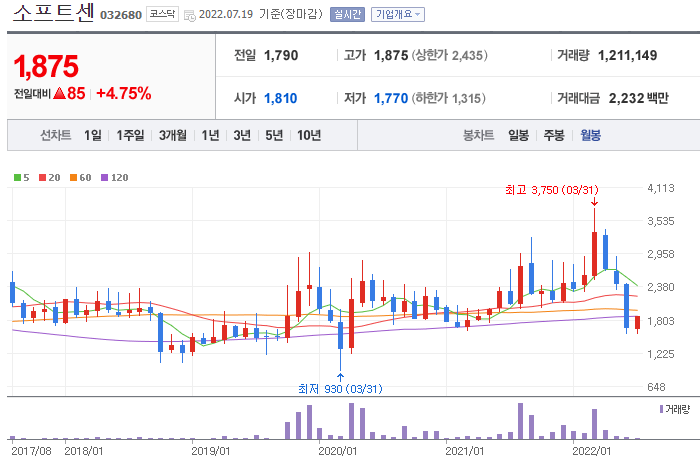Screen dimensions: 700x461
Task: Select the 1일 line chart tab
Action: coord(93,135)
